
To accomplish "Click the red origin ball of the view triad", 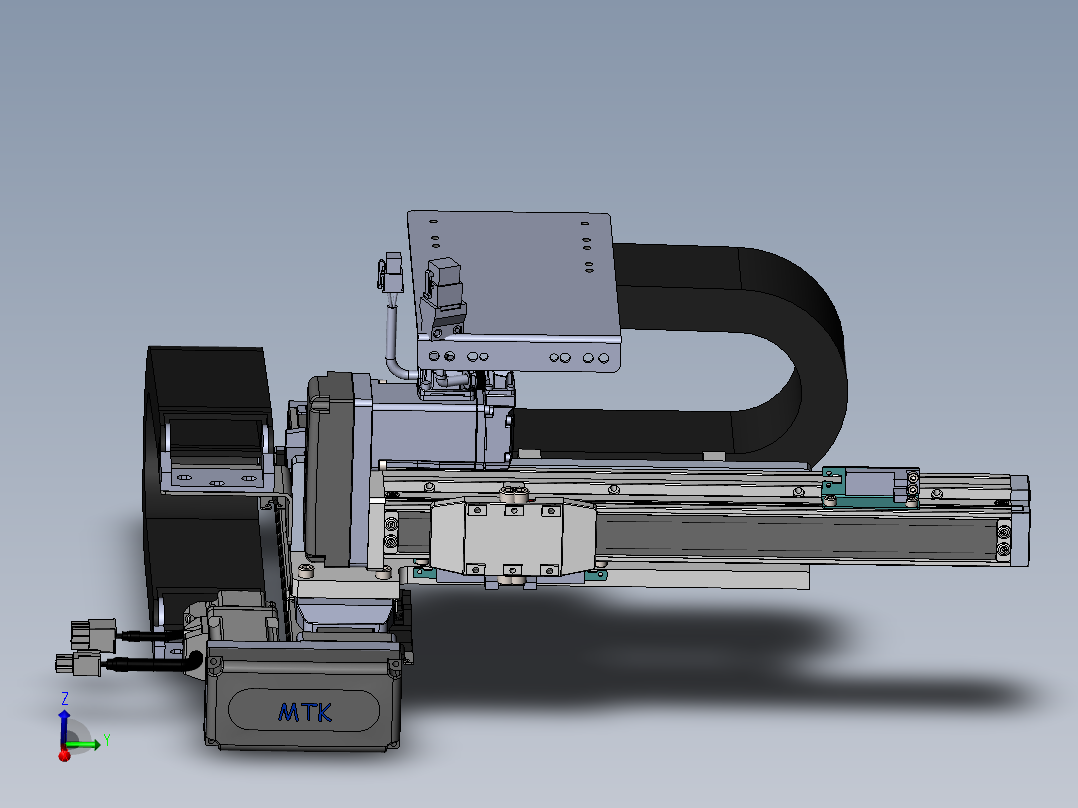I will click(65, 756).
